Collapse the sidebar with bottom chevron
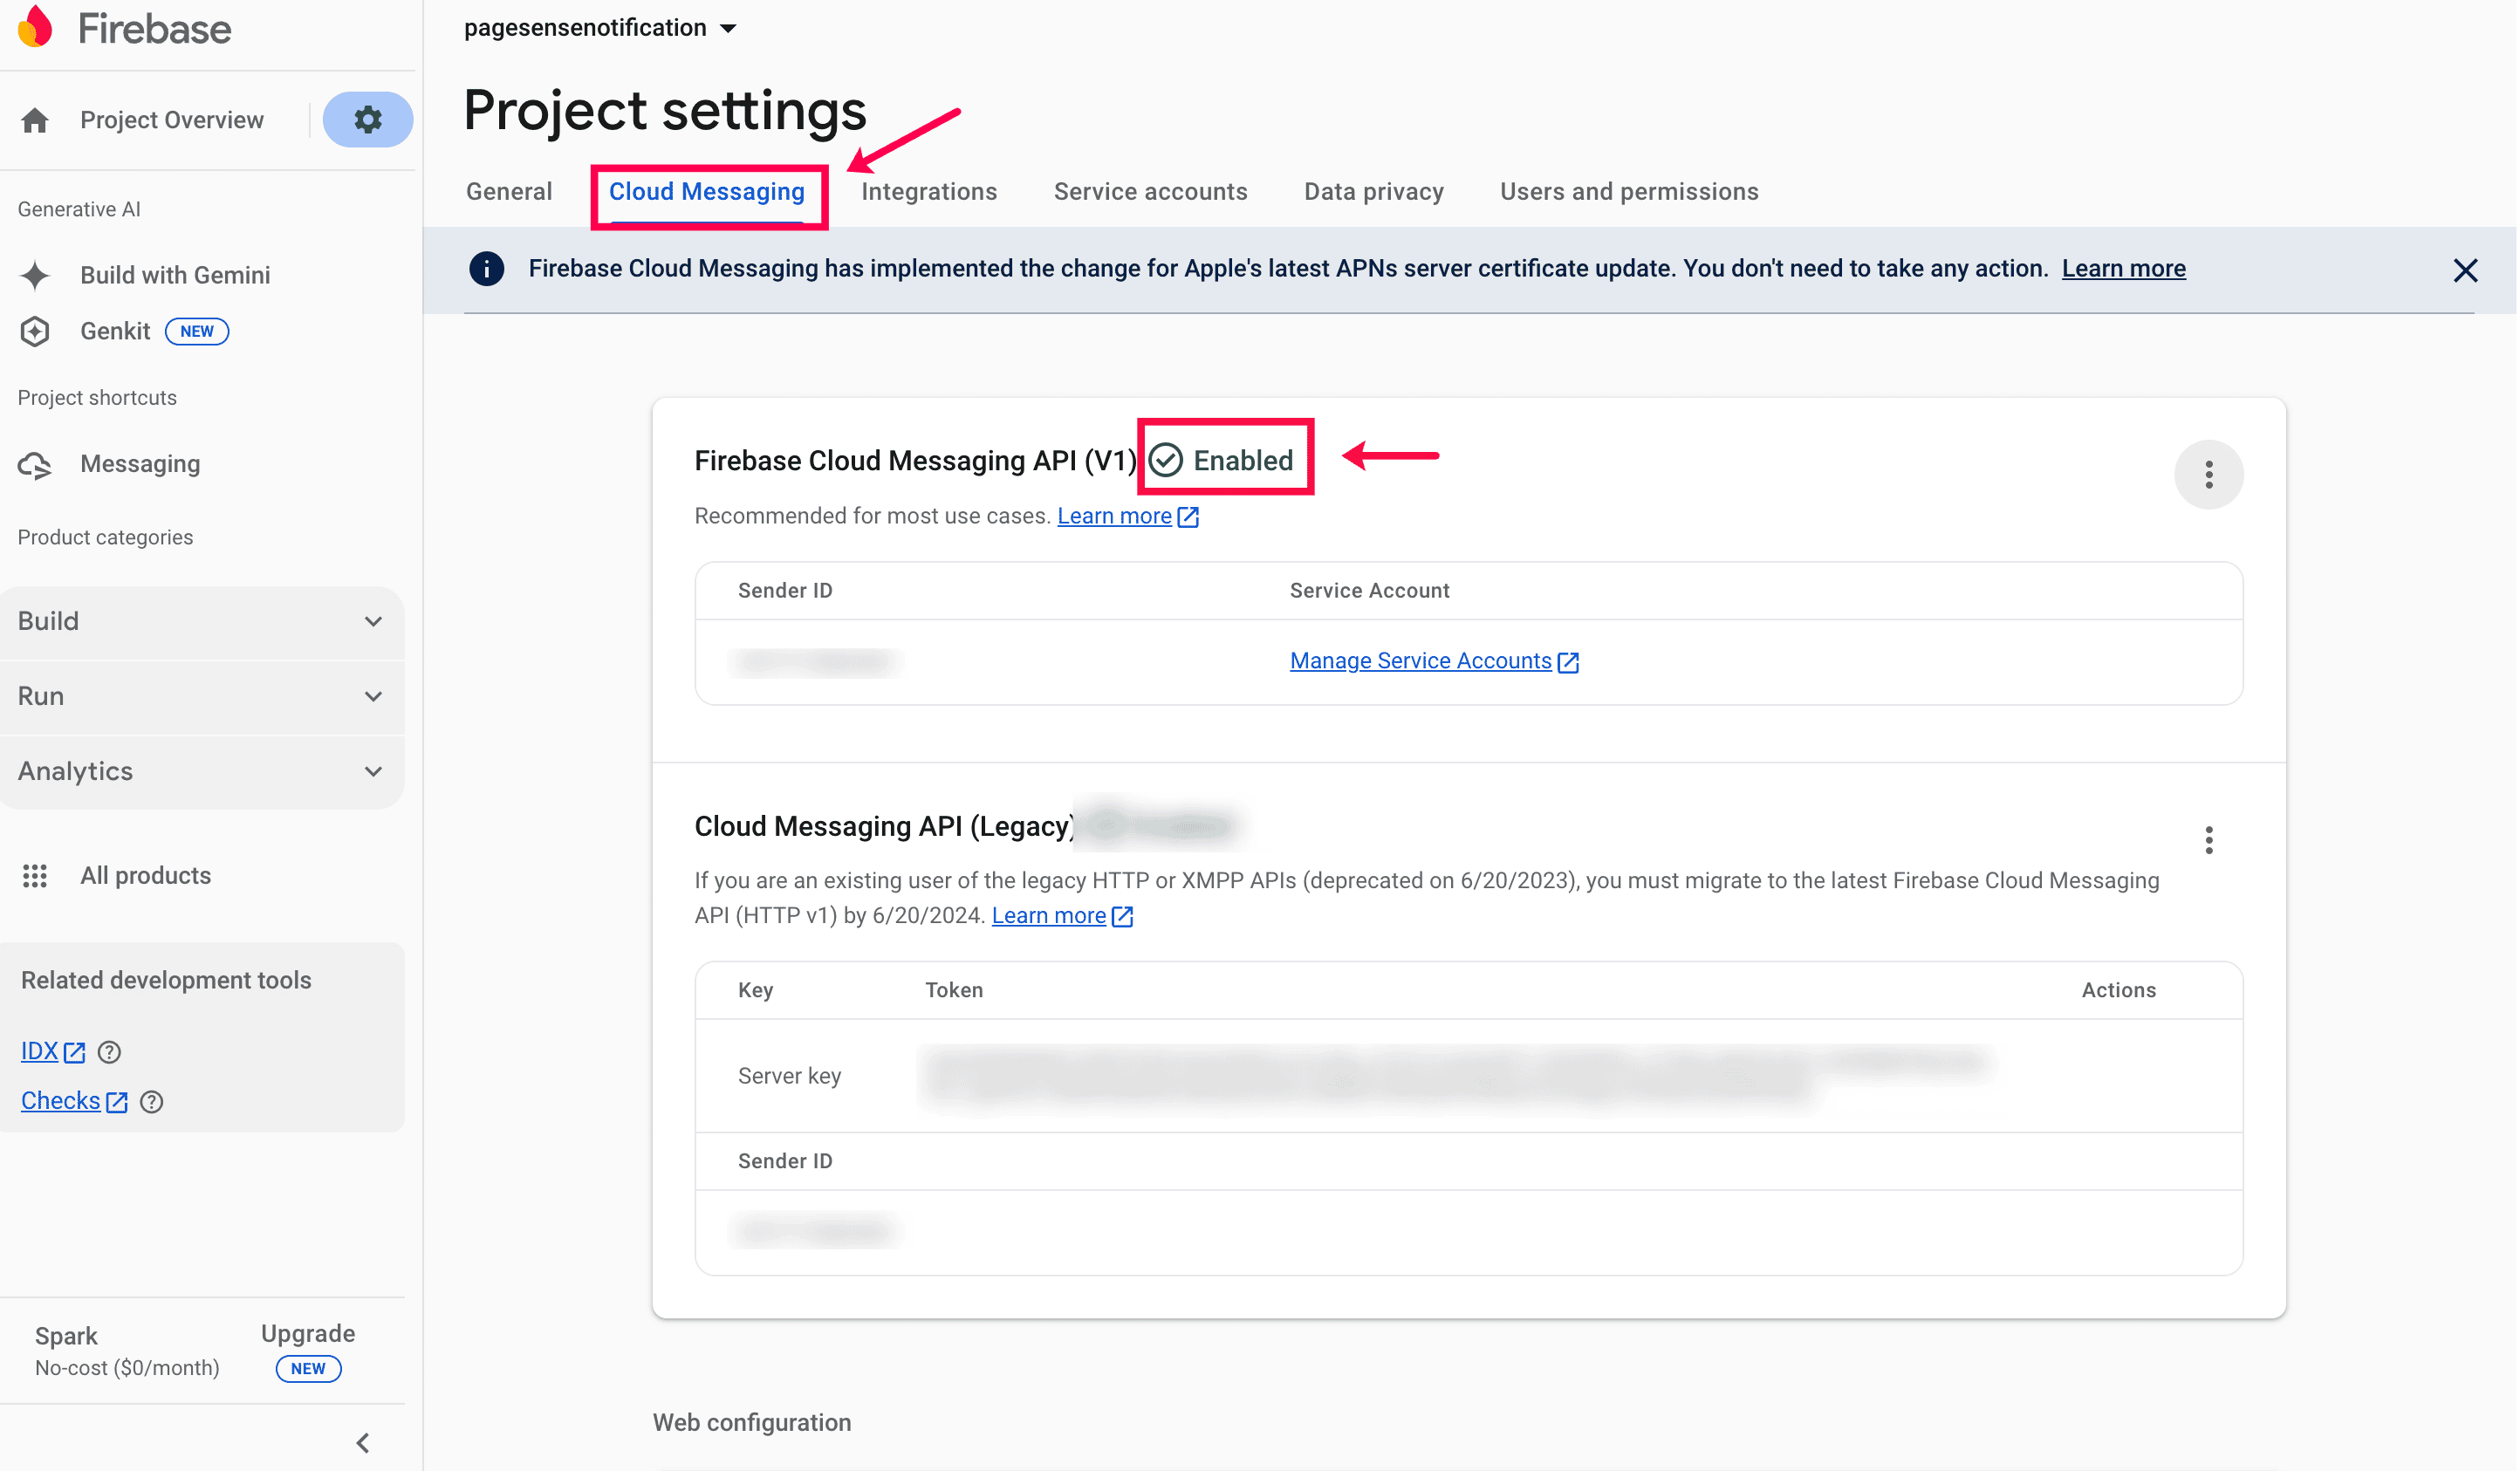Viewport: 2520px width, 1471px height. 363,1443
